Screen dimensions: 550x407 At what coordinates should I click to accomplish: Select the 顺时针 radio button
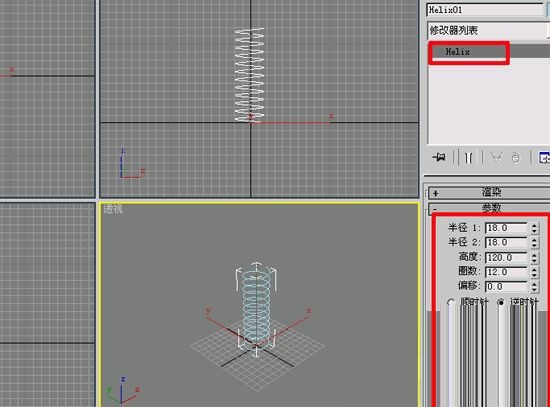(x=451, y=302)
